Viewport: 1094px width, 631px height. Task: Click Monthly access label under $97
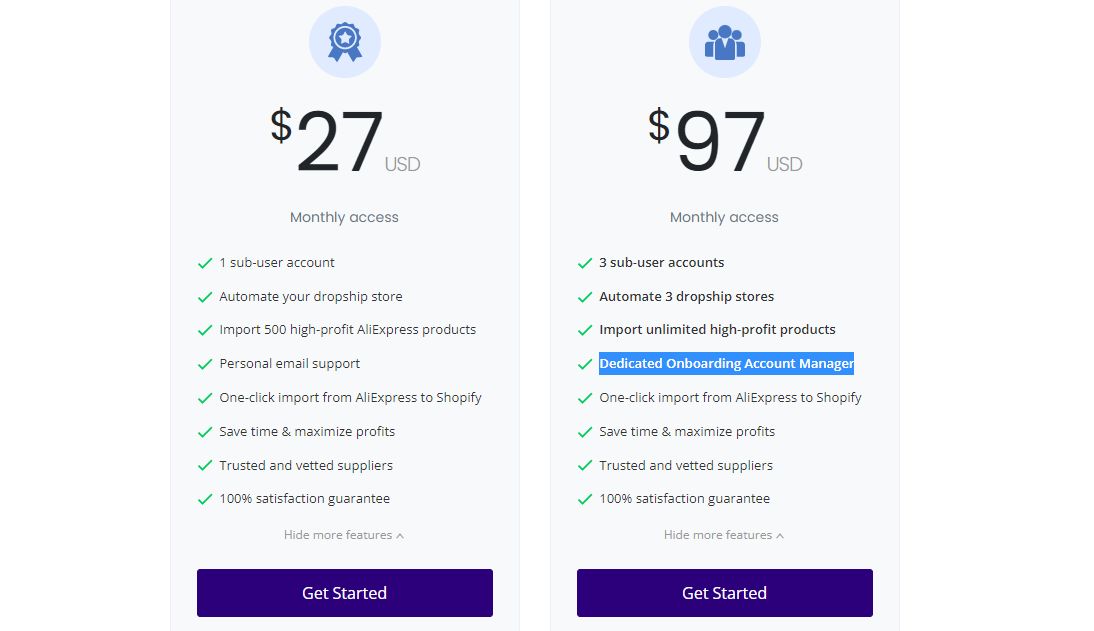724,217
